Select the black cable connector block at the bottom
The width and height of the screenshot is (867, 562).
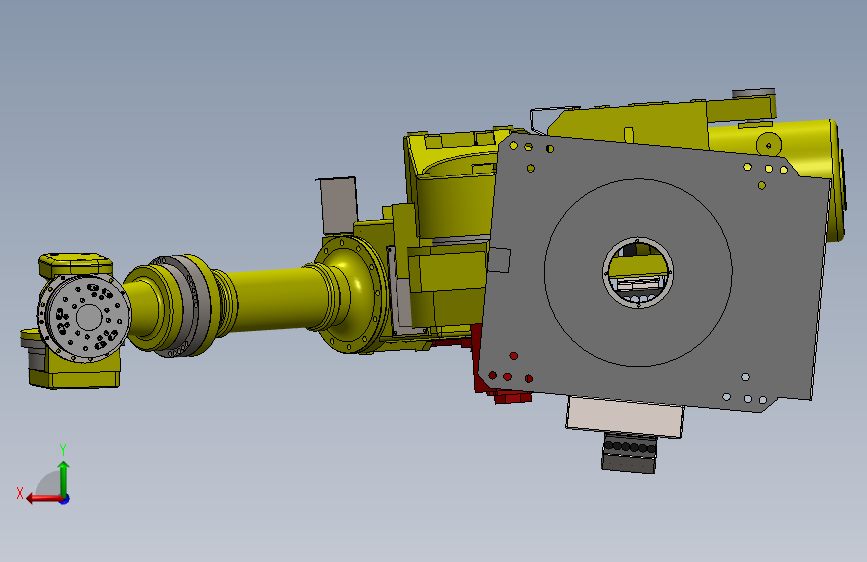pos(629,454)
